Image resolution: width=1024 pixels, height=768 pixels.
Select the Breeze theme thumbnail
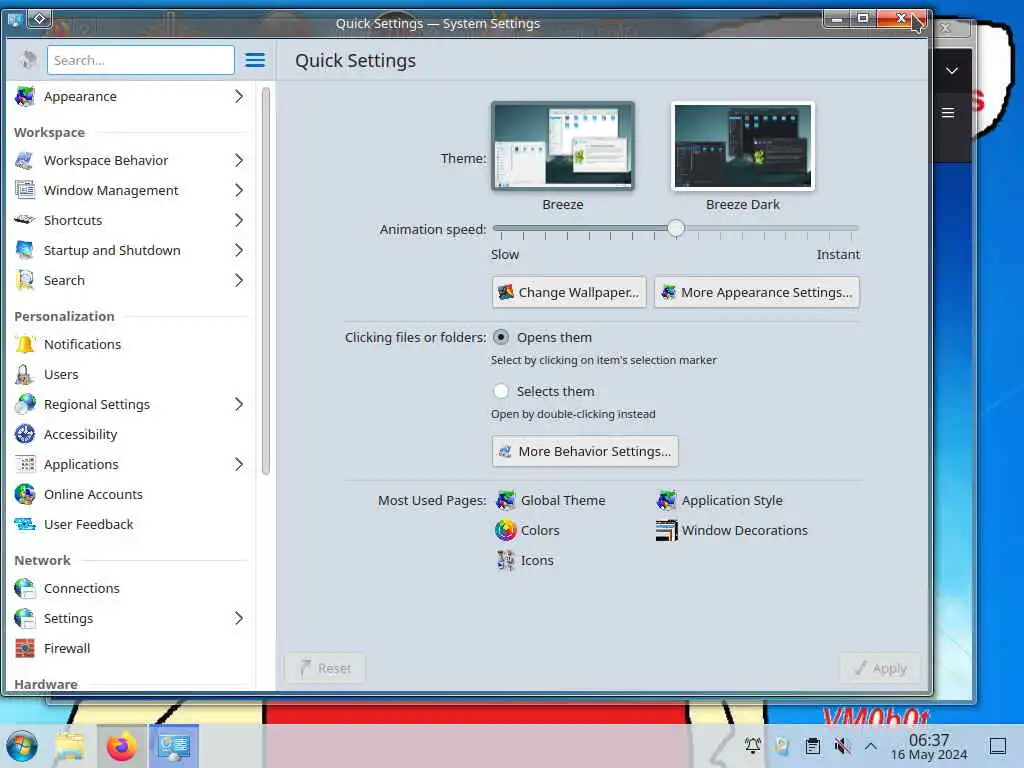point(562,146)
